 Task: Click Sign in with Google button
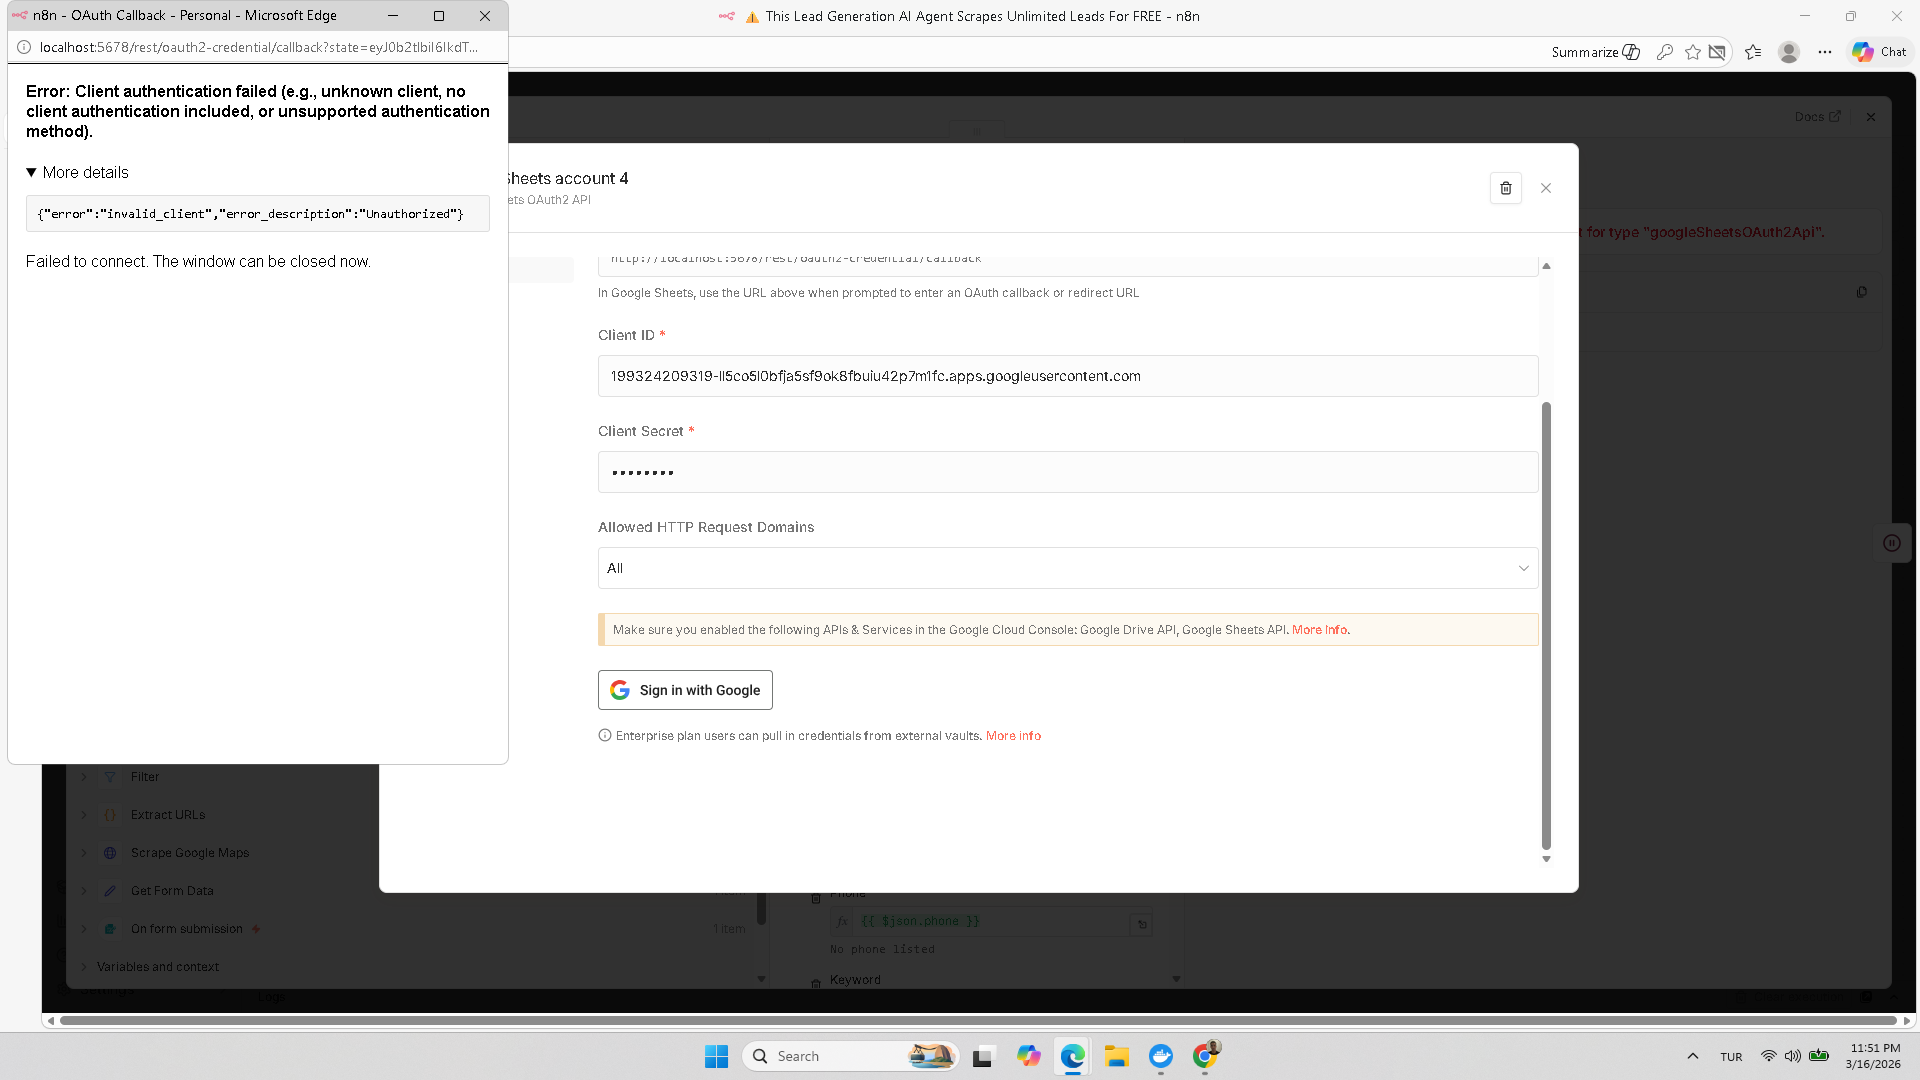click(685, 690)
